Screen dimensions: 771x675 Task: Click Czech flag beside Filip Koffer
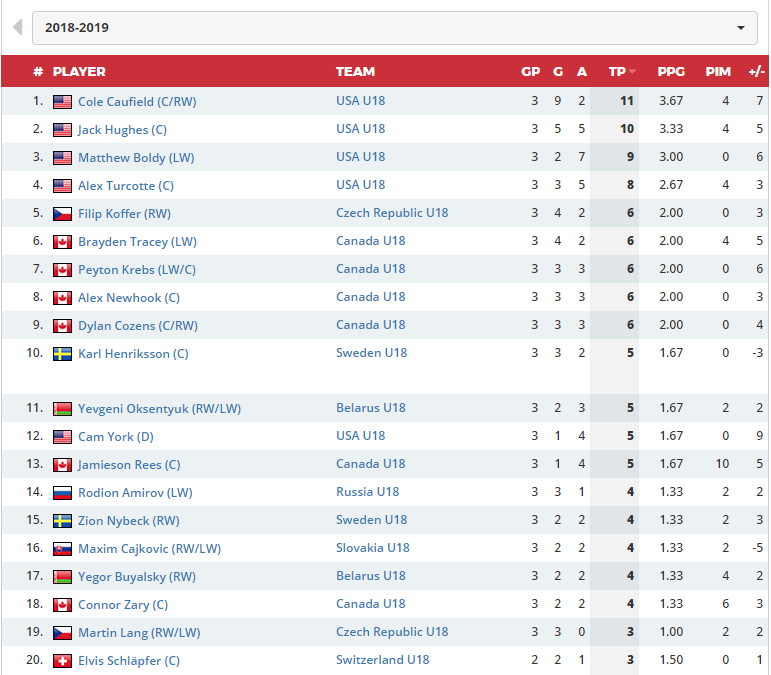(62, 214)
